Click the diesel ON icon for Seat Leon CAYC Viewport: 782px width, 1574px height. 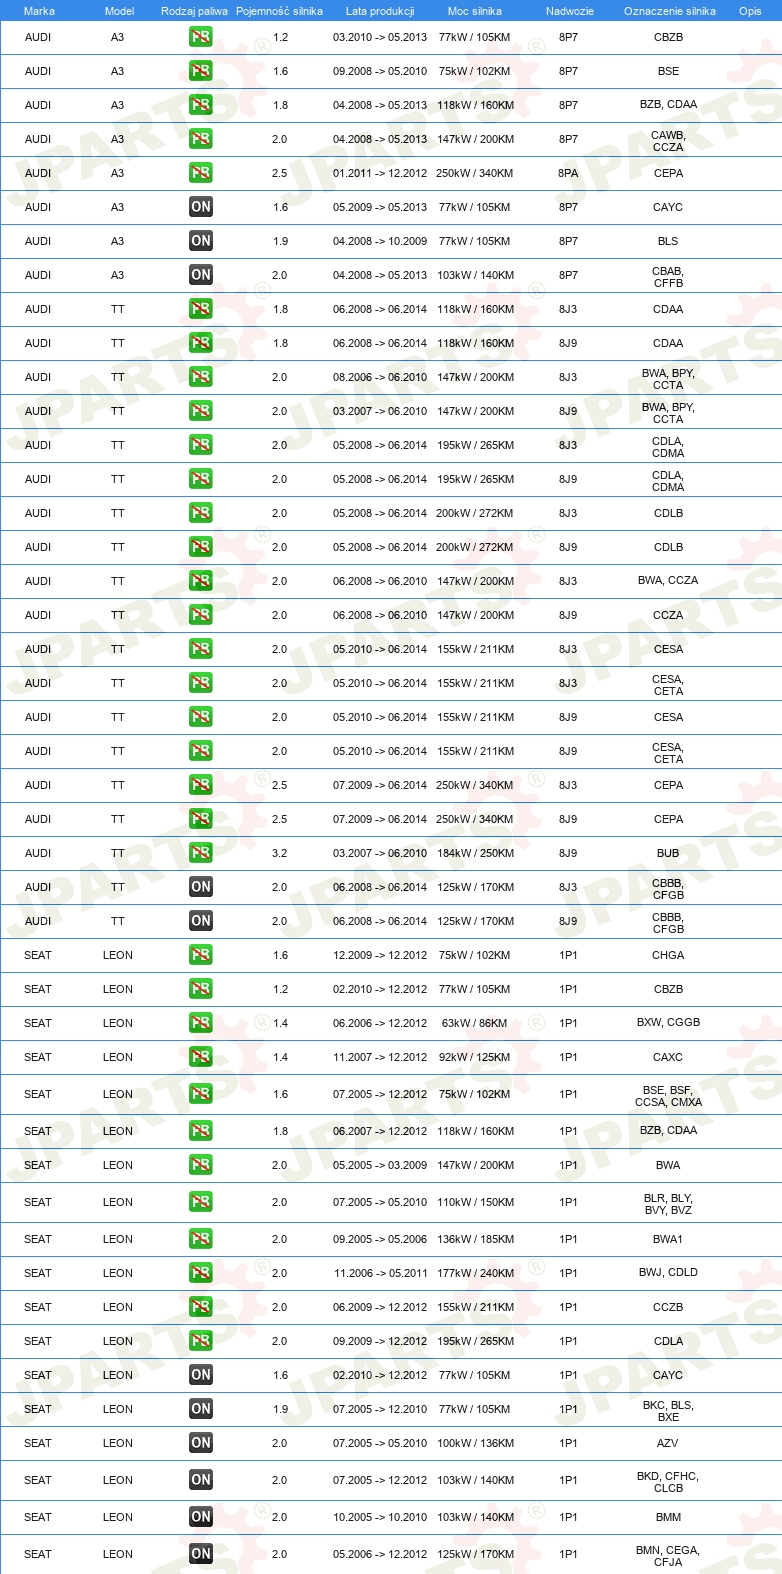(201, 1375)
